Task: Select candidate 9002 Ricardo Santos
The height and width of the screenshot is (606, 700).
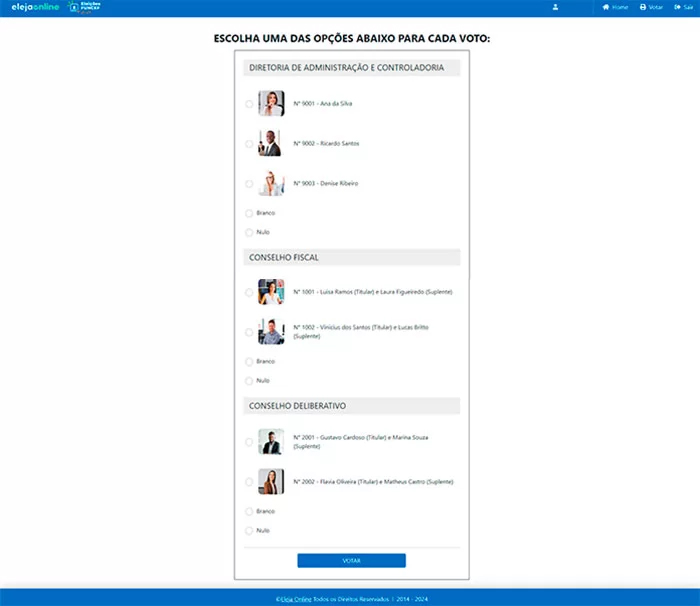Action: [x=249, y=144]
